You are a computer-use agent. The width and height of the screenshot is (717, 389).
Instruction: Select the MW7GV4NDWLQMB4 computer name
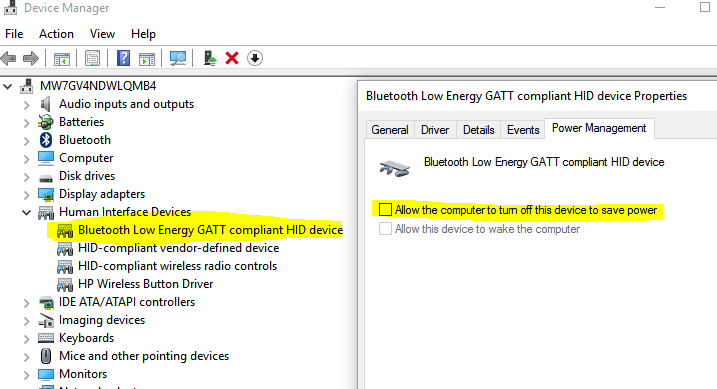coord(98,86)
